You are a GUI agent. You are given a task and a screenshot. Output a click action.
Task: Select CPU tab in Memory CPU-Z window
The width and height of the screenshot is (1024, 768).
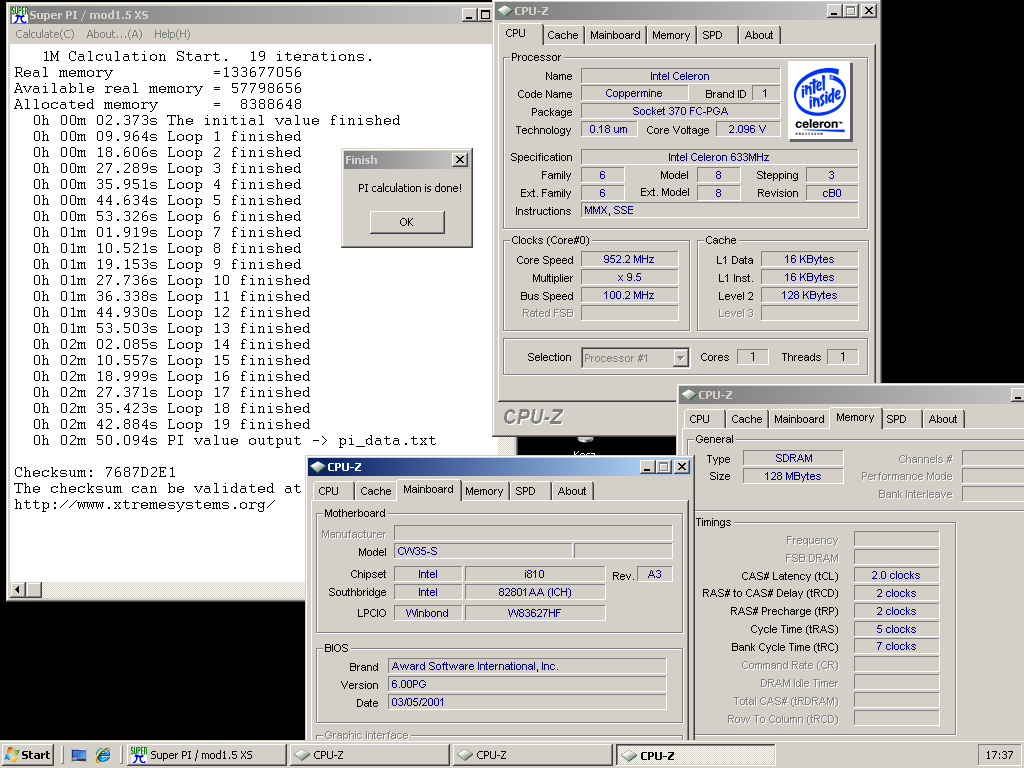pos(699,419)
